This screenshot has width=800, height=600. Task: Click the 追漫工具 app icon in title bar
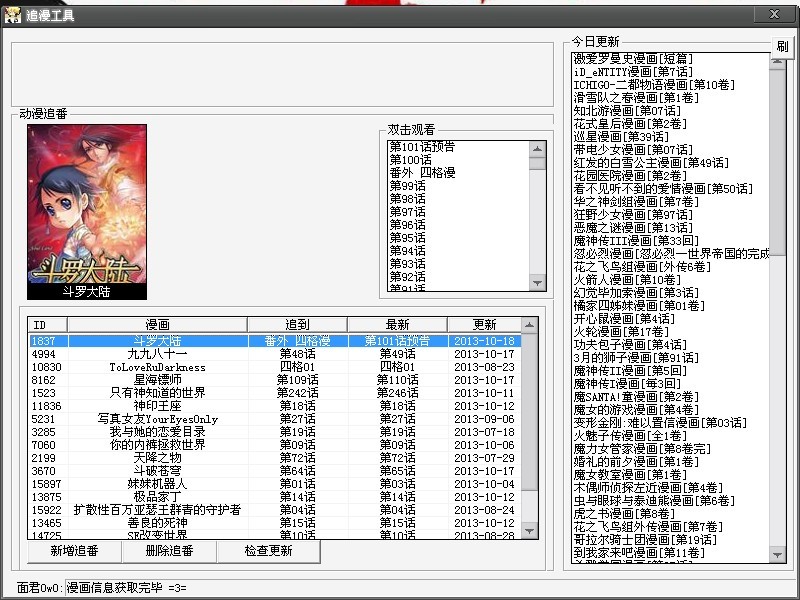tap(13, 15)
